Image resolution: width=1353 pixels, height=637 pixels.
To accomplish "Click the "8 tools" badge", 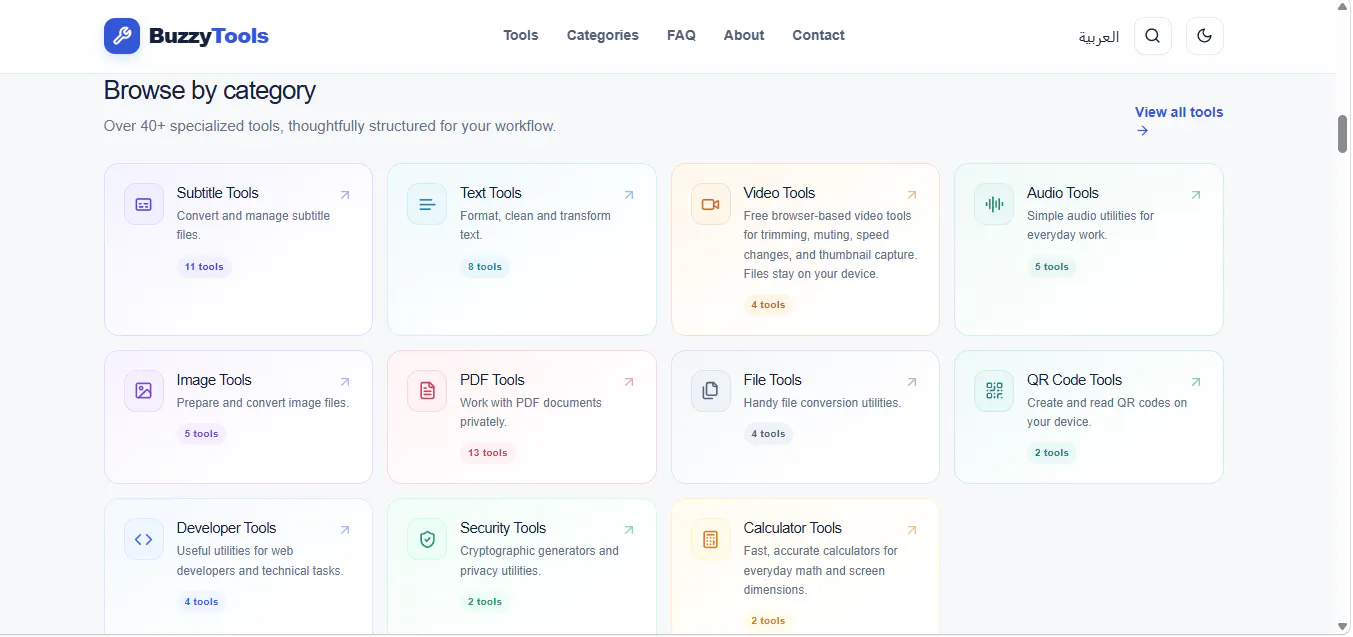I will click(x=485, y=267).
